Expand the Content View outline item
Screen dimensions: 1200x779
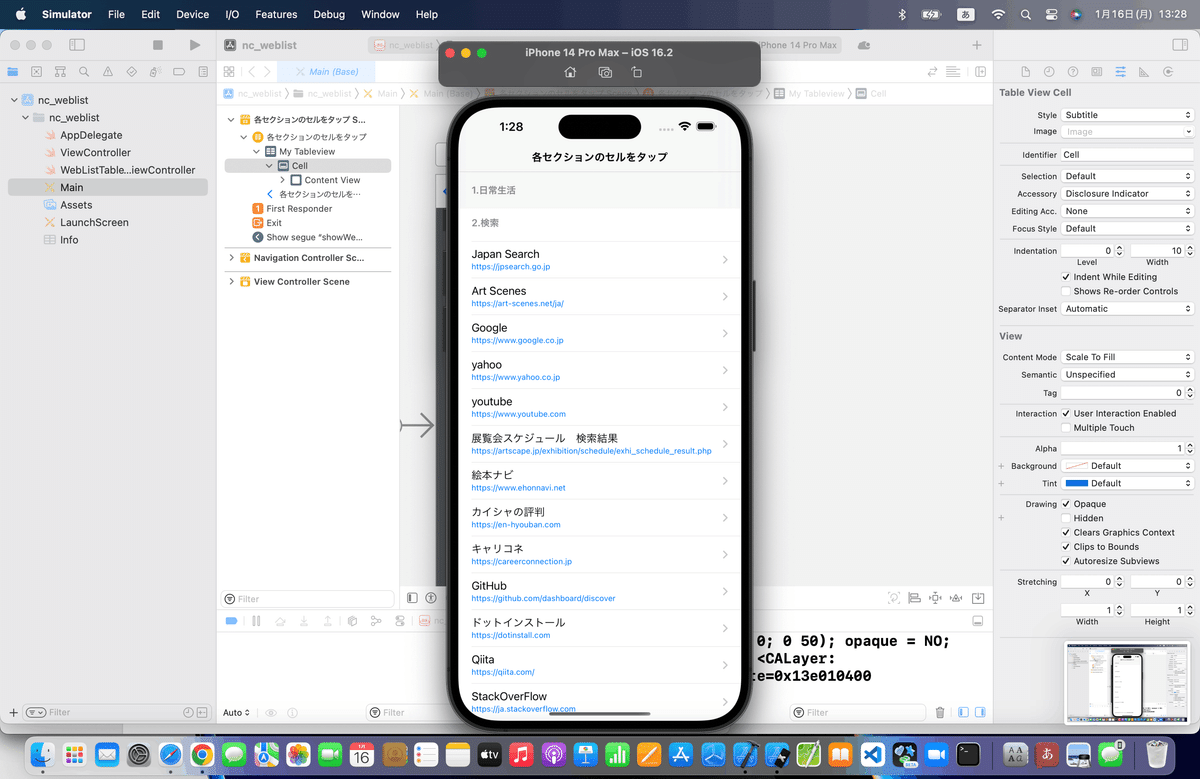coord(283,180)
